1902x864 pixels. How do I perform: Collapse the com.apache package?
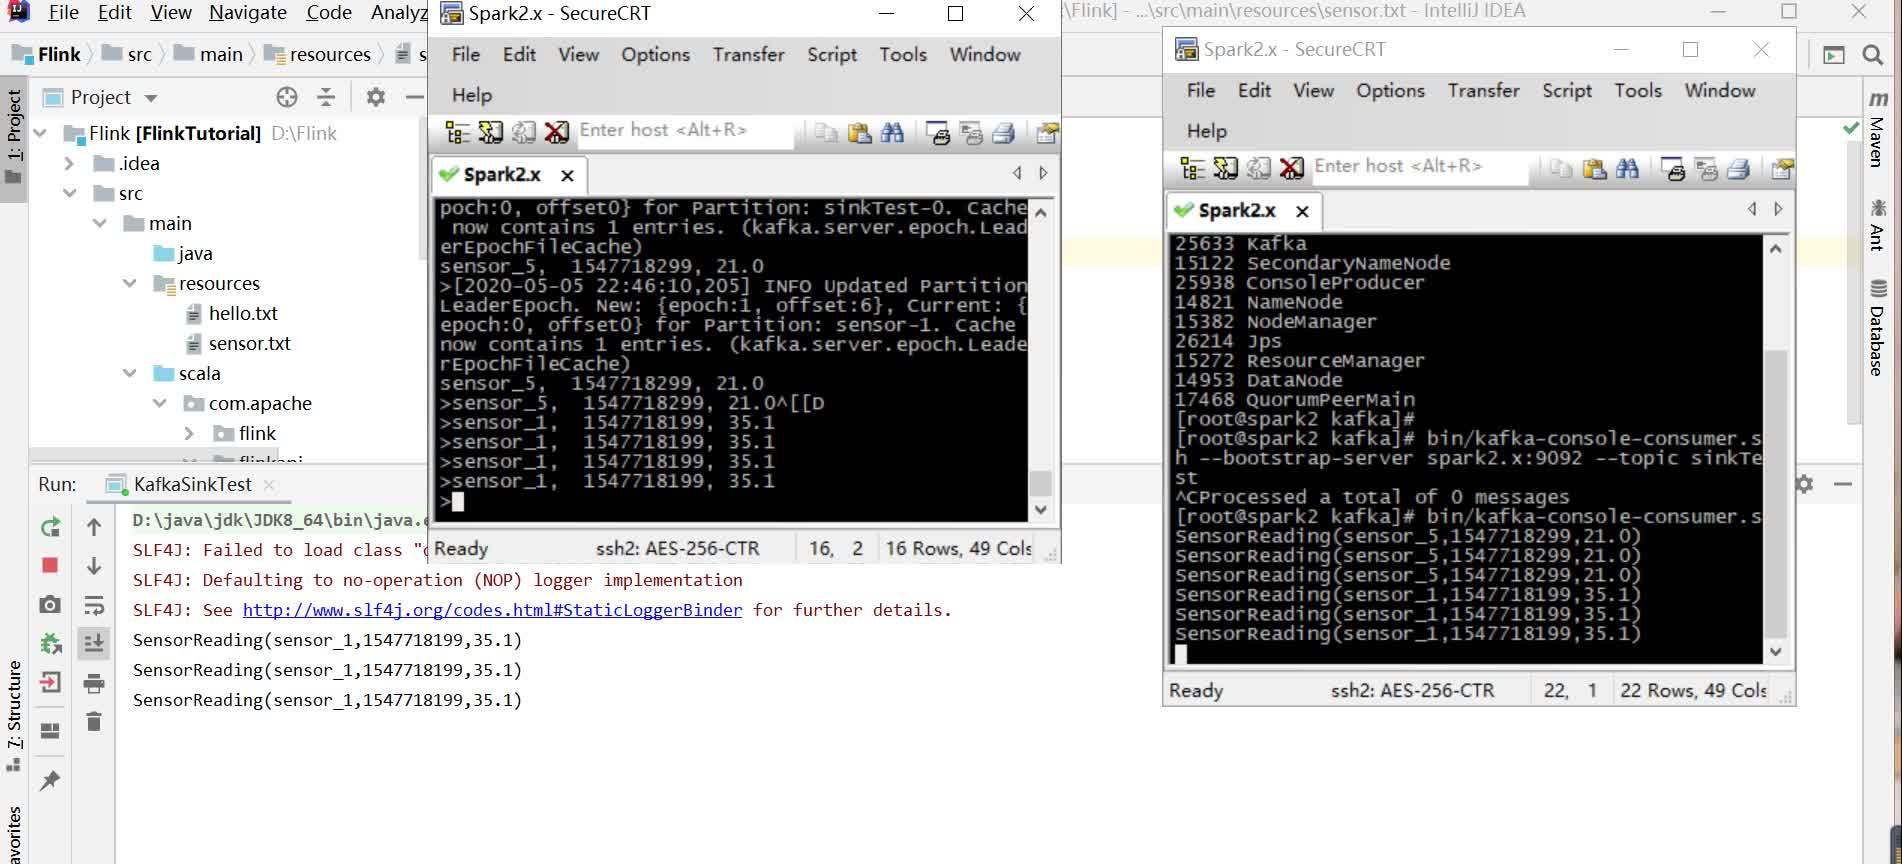point(160,403)
